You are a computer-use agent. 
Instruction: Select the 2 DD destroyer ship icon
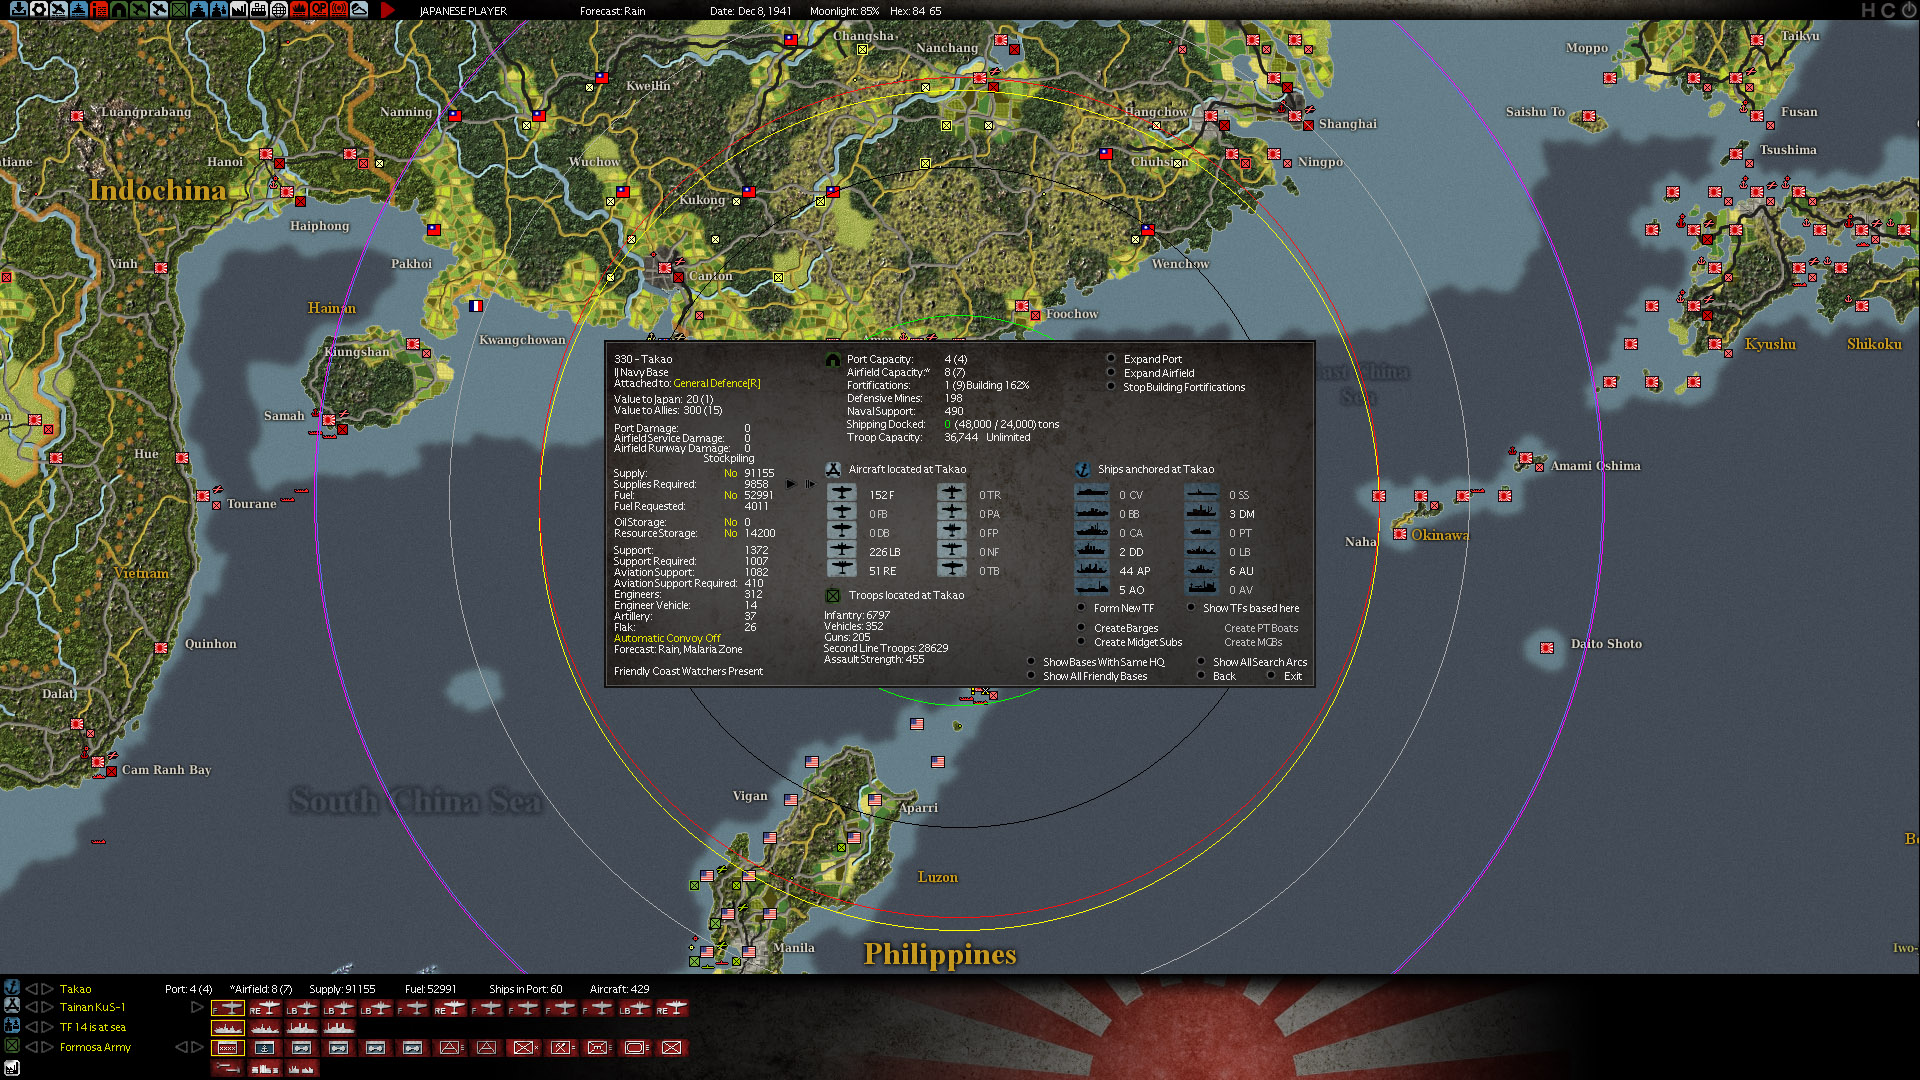pyautogui.click(x=1092, y=551)
